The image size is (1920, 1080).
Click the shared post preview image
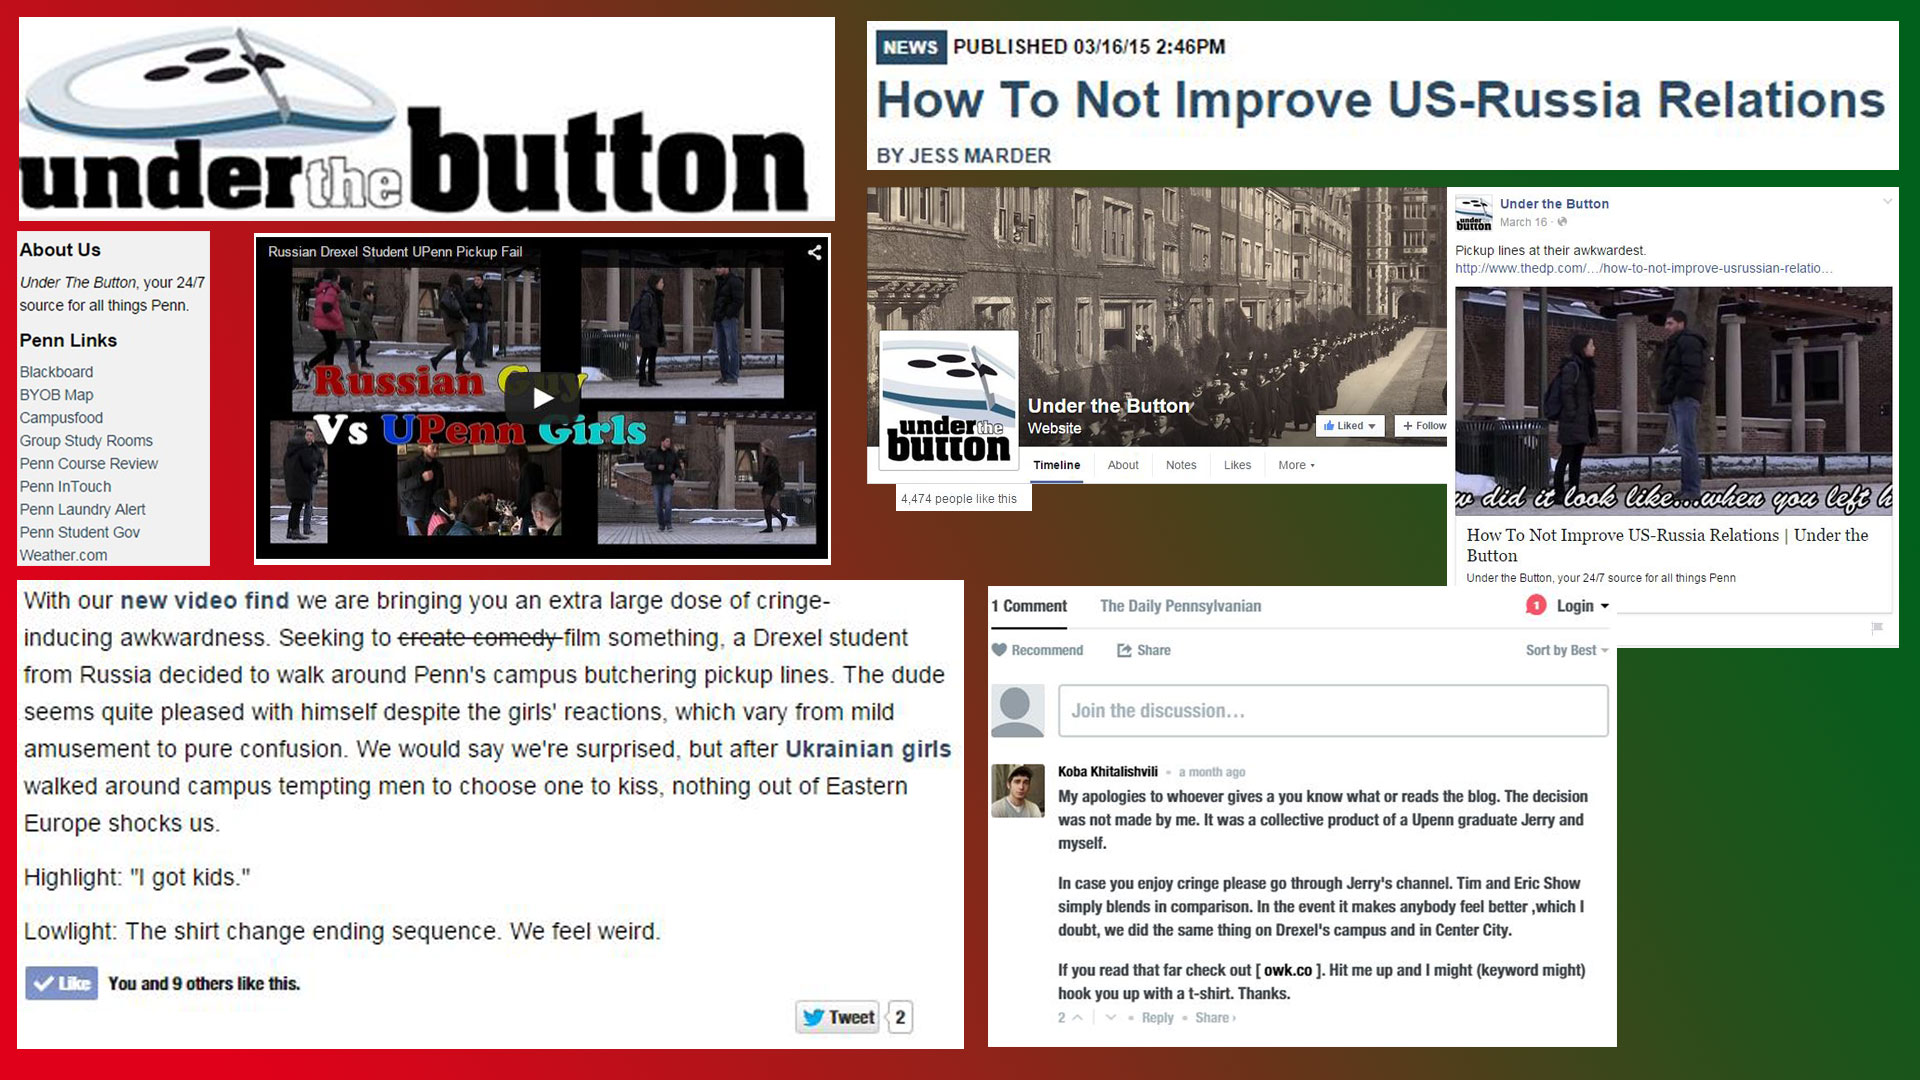point(1673,401)
